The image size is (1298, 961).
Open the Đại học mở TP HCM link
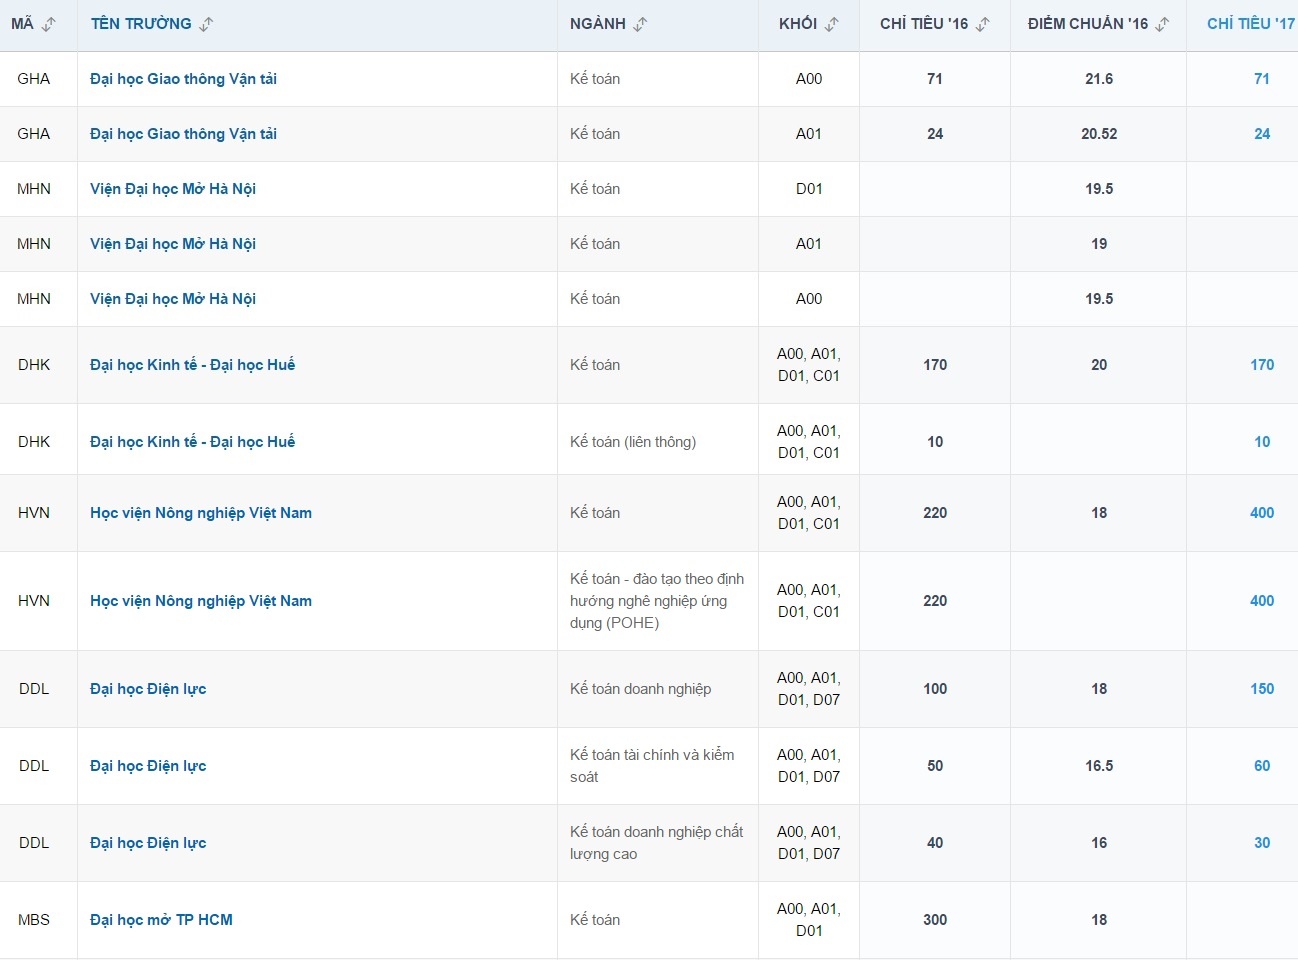161,920
